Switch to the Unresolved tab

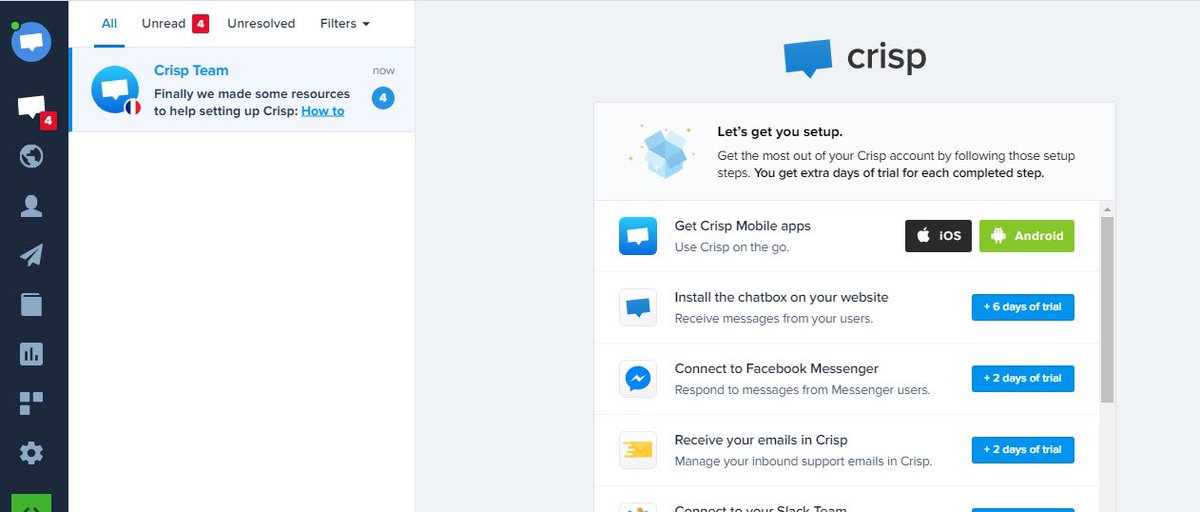(261, 23)
